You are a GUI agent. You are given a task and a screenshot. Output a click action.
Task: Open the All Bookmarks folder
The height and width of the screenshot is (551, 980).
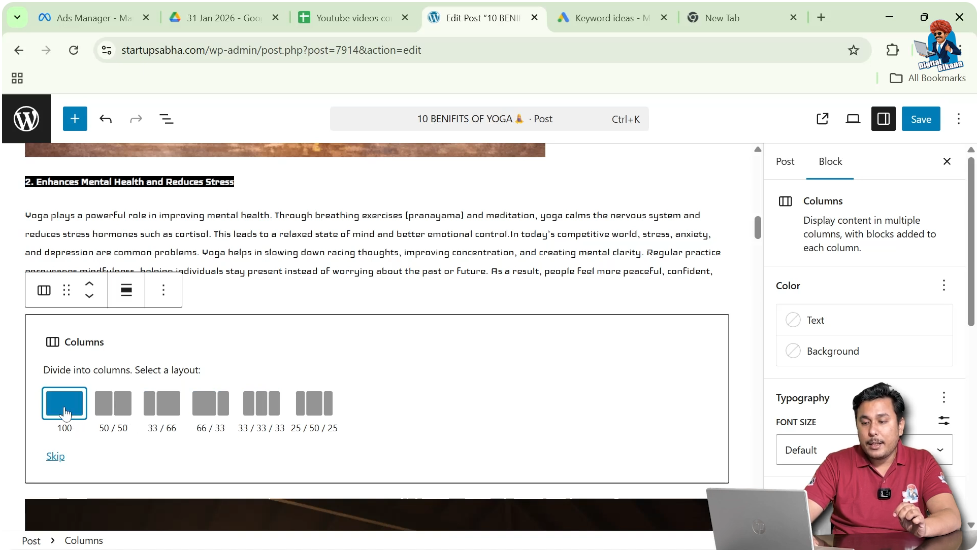928,78
